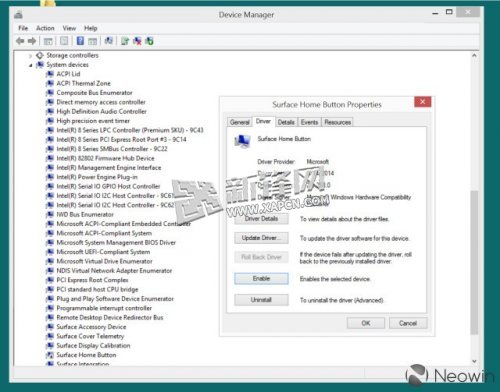Switch to the Details tab
Screen dimensions: 500x392
tap(286, 122)
